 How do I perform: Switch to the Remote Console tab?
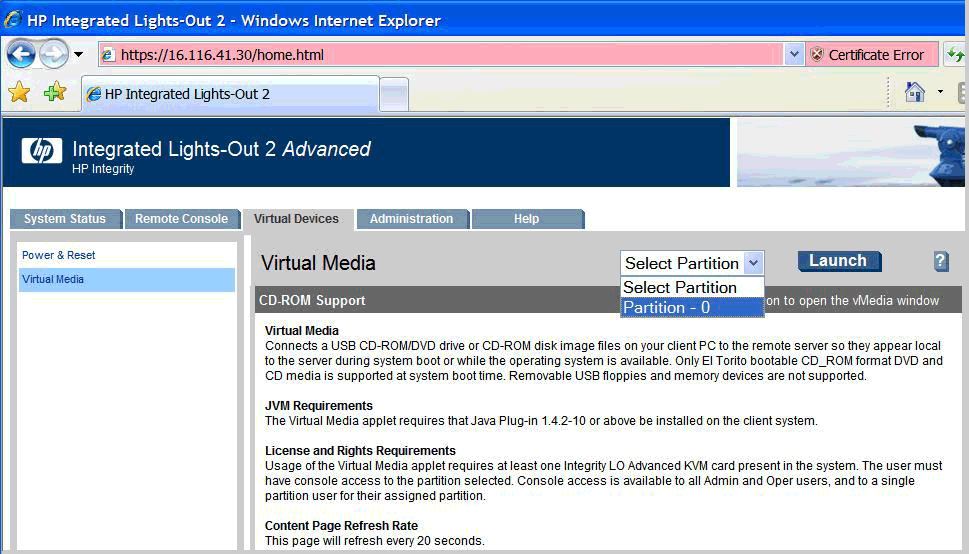coord(182,219)
